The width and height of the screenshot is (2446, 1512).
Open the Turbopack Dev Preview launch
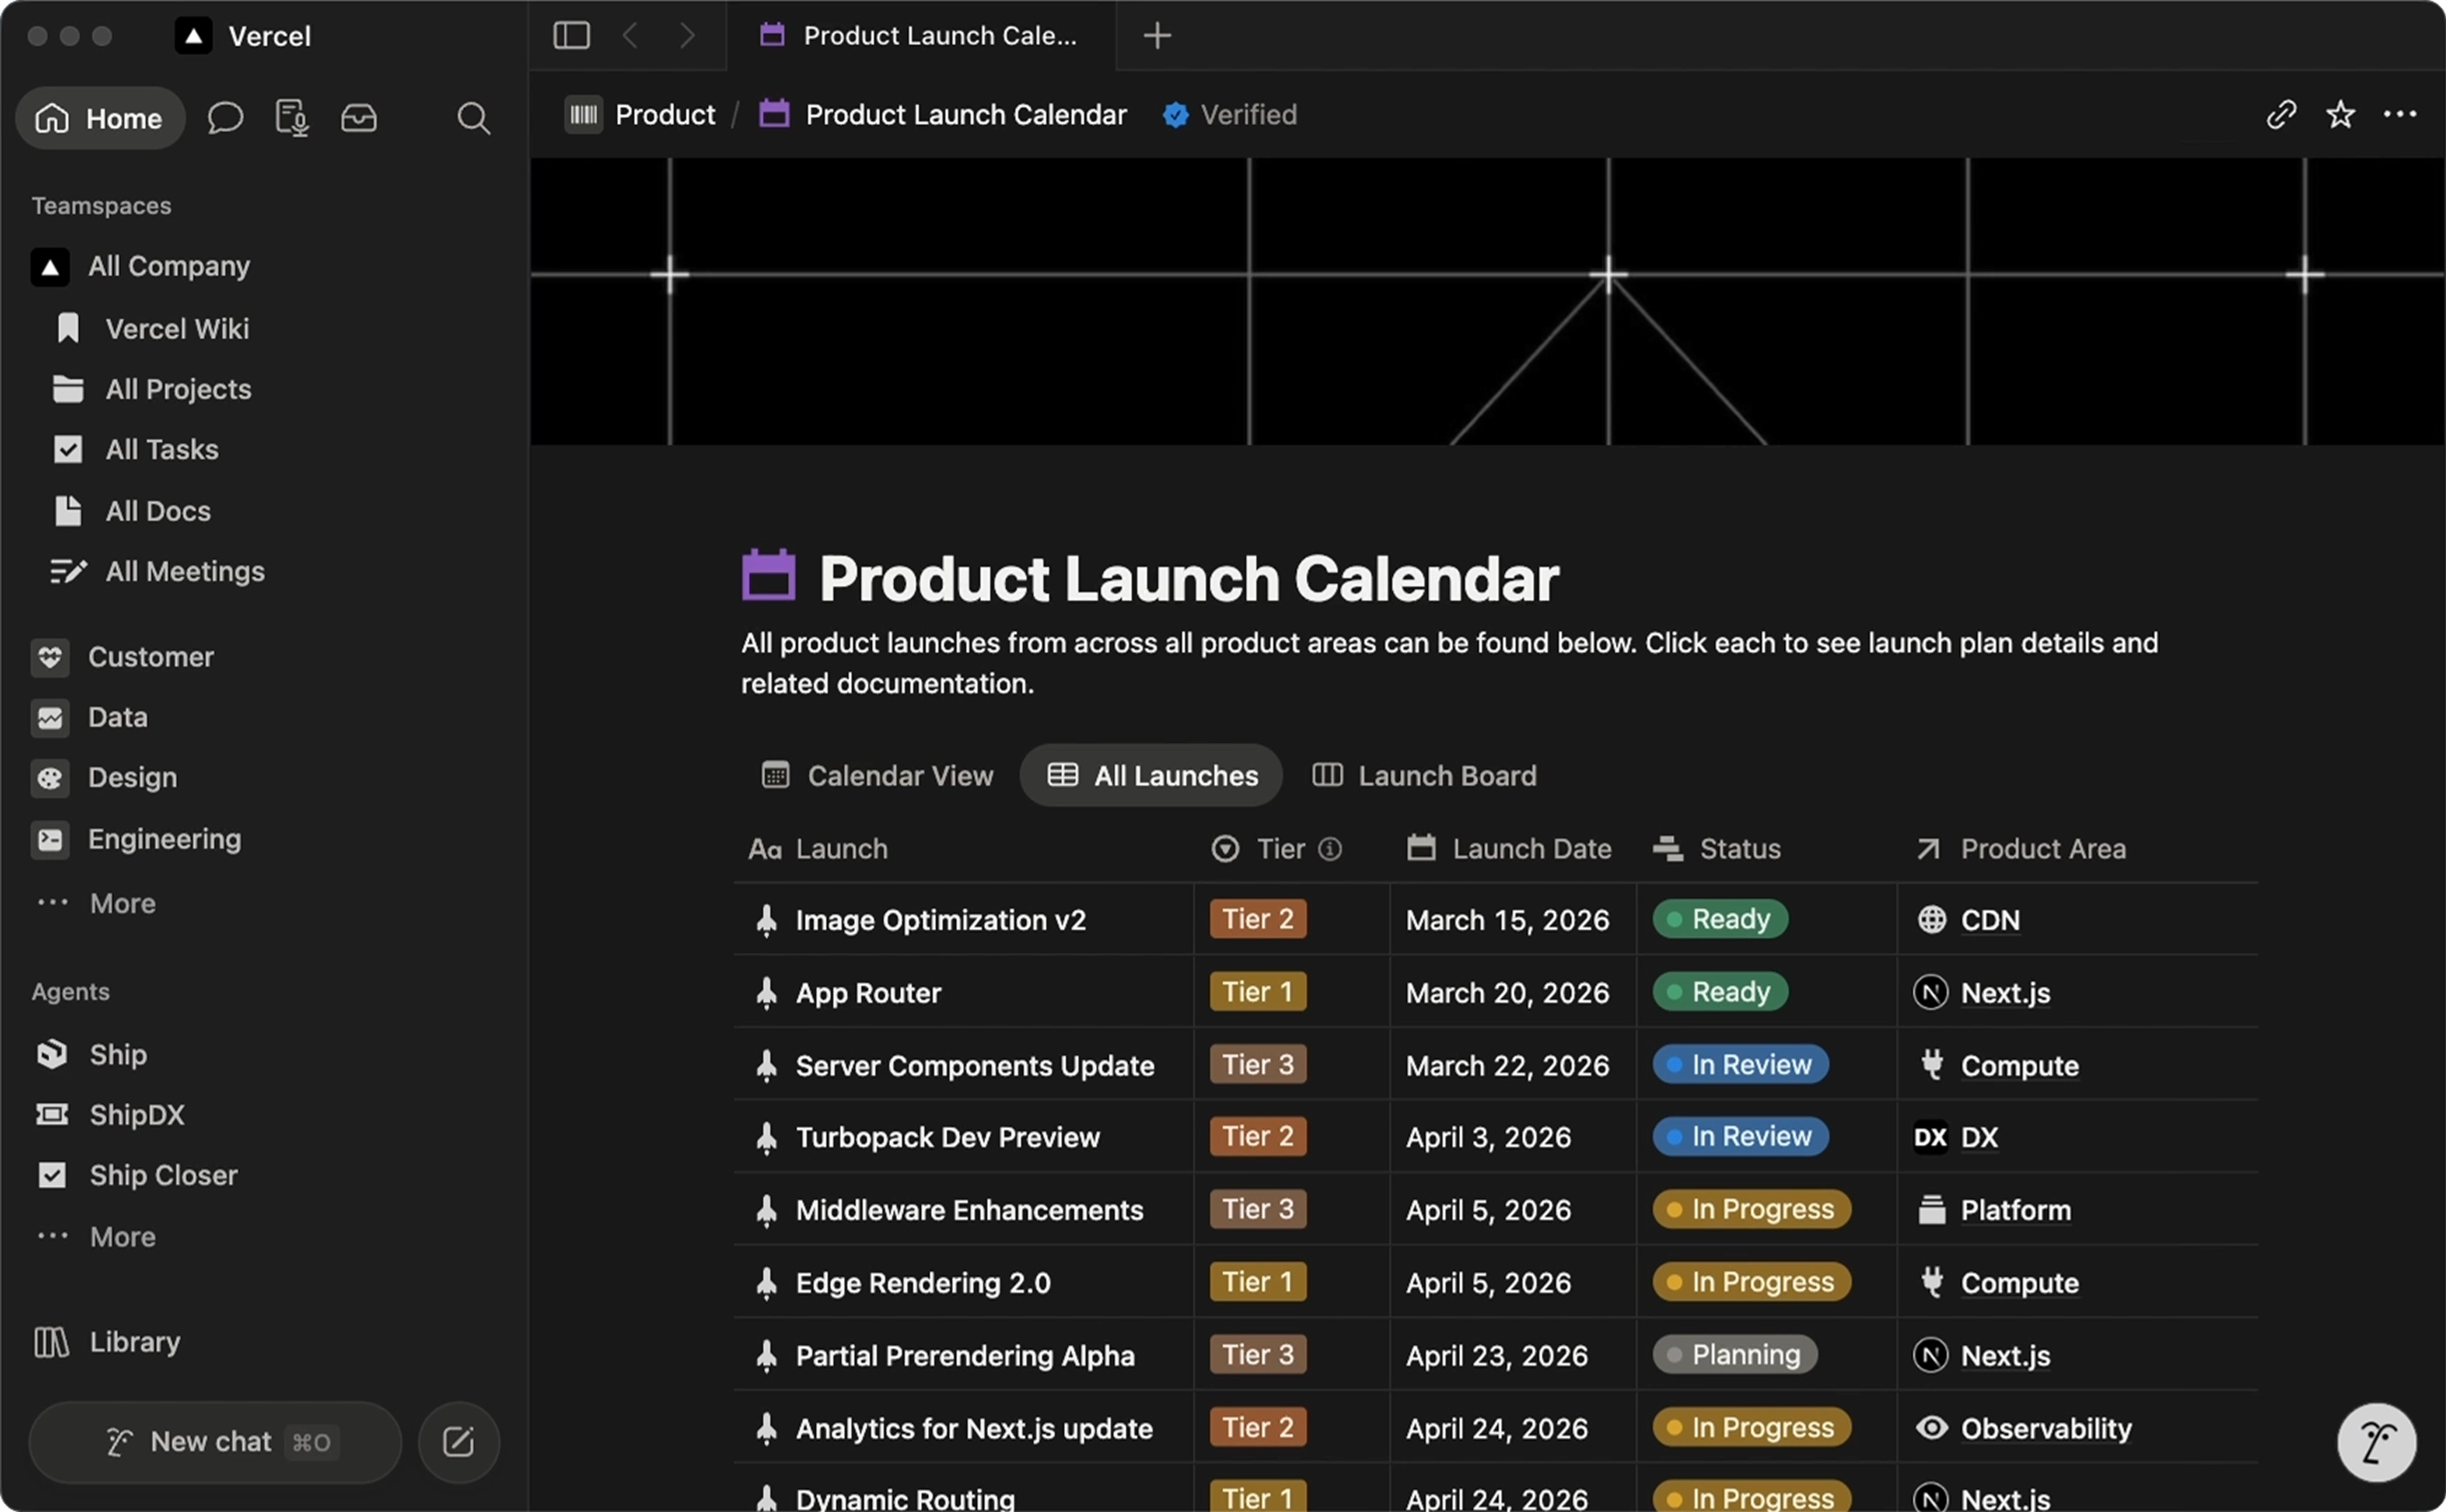pos(947,1137)
